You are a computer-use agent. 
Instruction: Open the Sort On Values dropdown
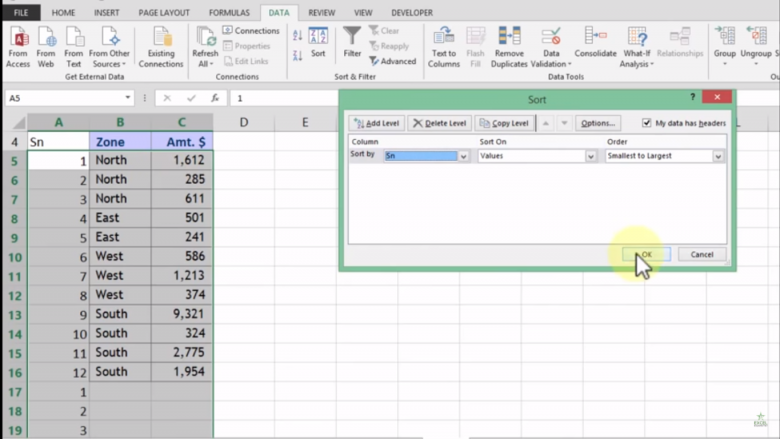pyautogui.click(x=590, y=156)
